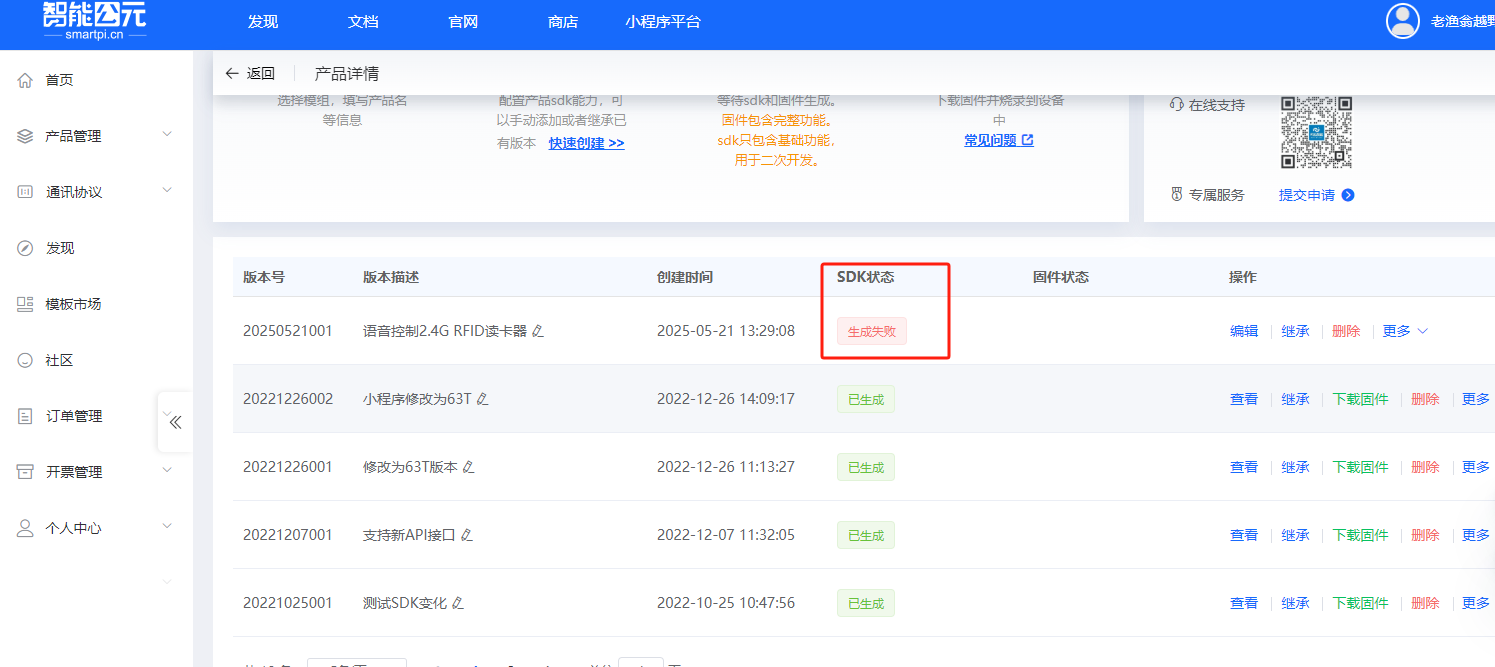The width and height of the screenshot is (1495, 667).
Task: Open the 文档 menu in the top bar
Action: coord(362,20)
